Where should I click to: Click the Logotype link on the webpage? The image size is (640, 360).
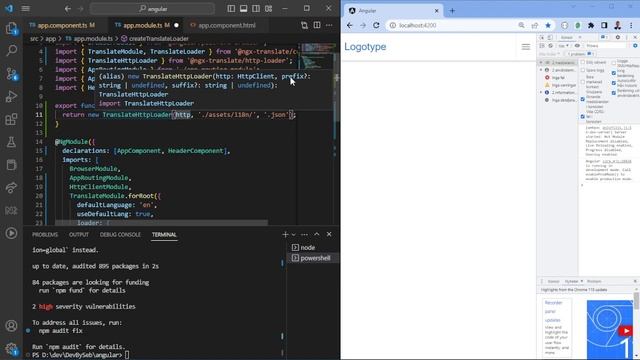(365, 47)
